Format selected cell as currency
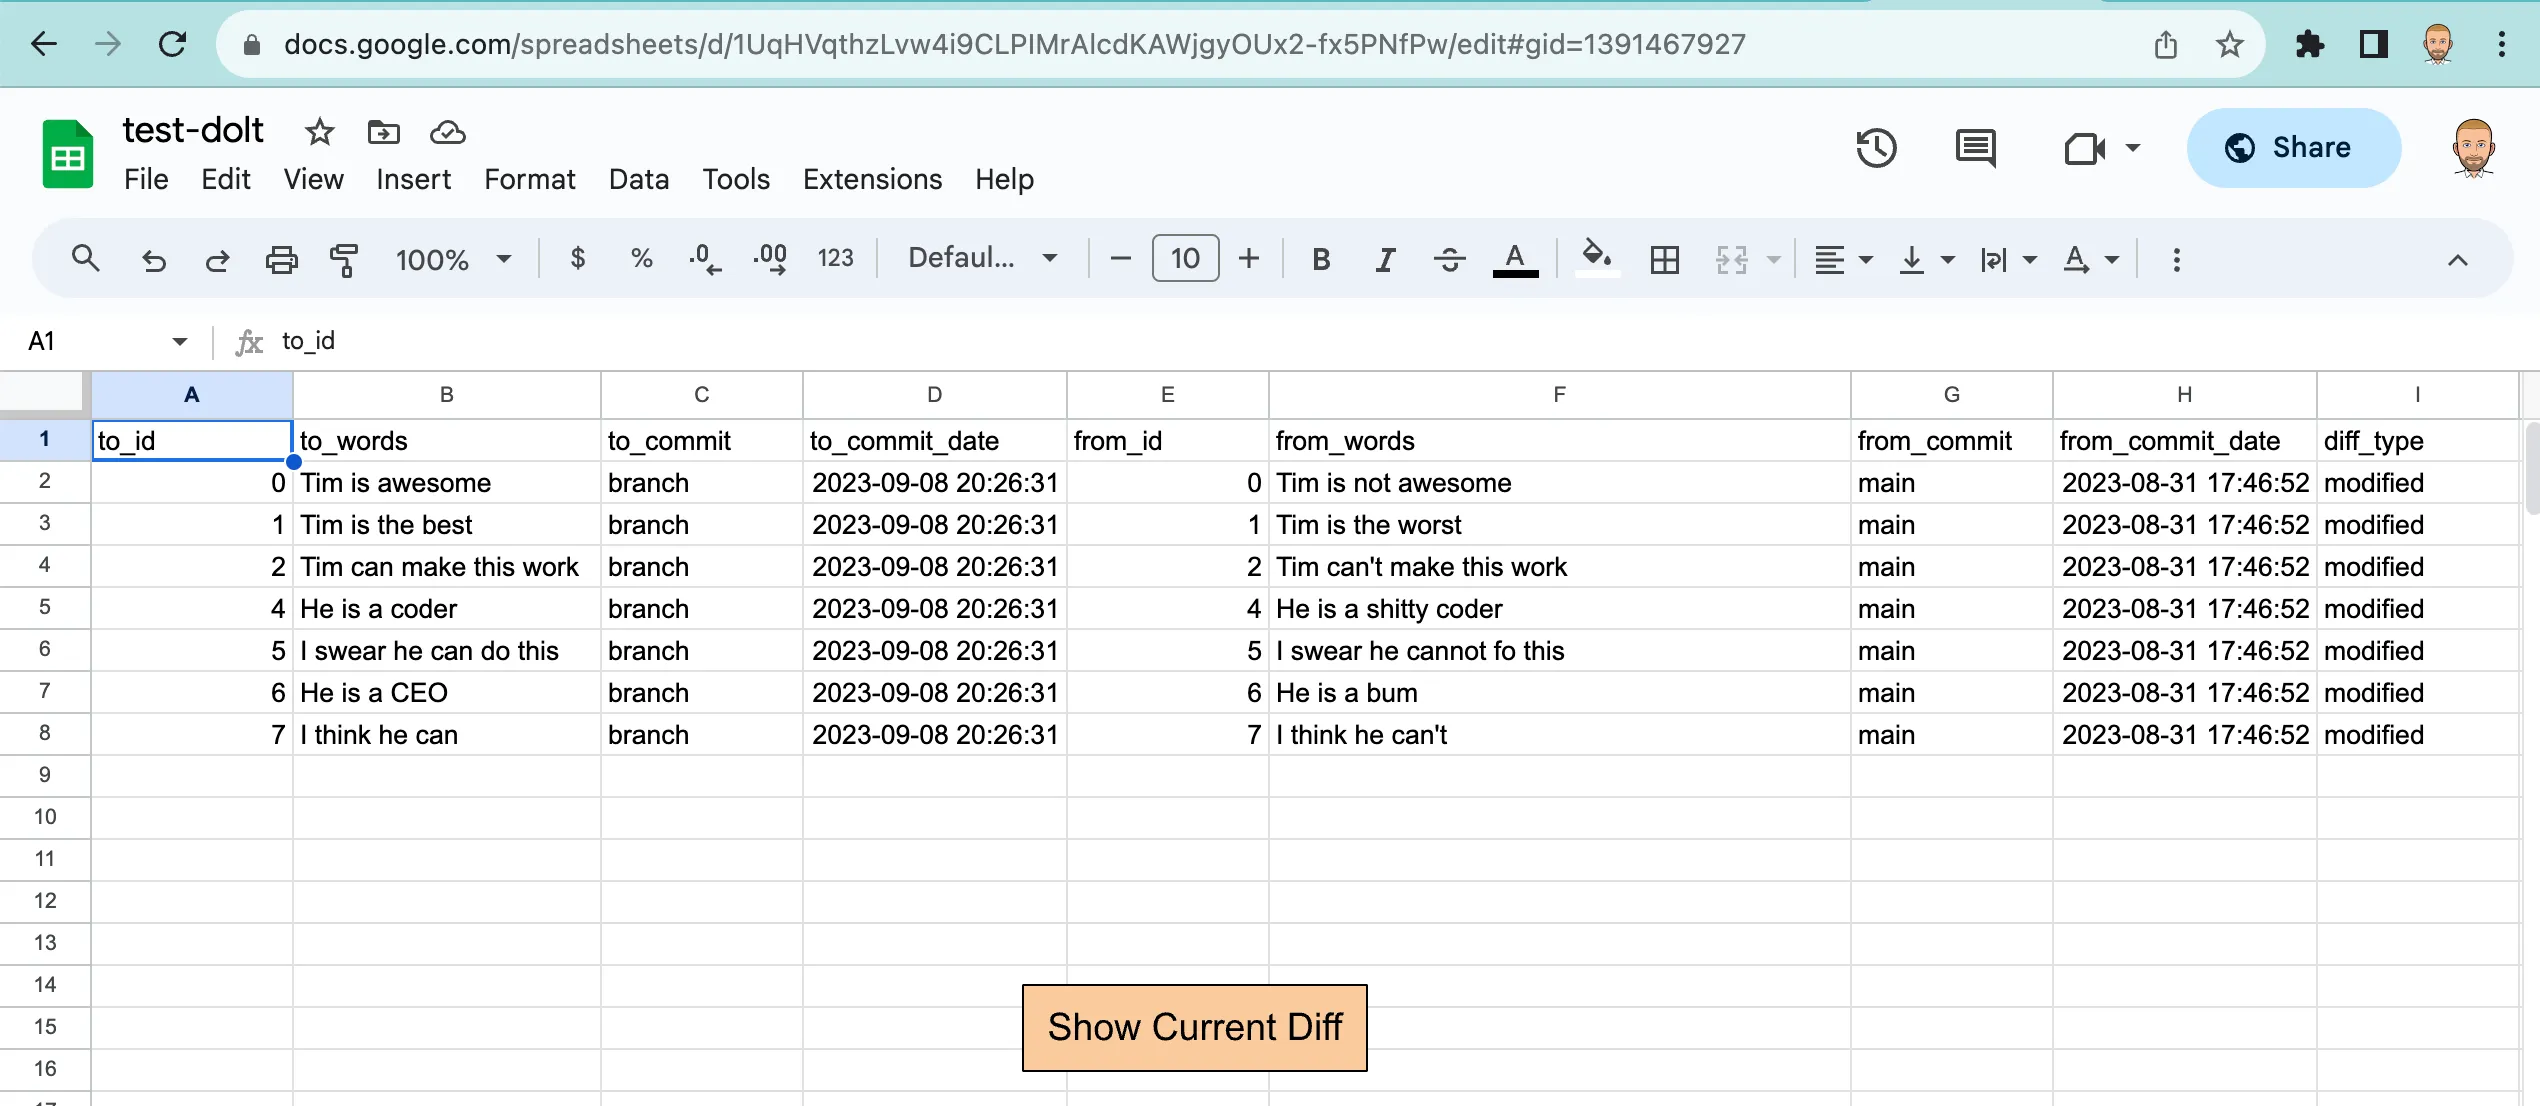The width and height of the screenshot is (2540, 1106). click(578, 259)
